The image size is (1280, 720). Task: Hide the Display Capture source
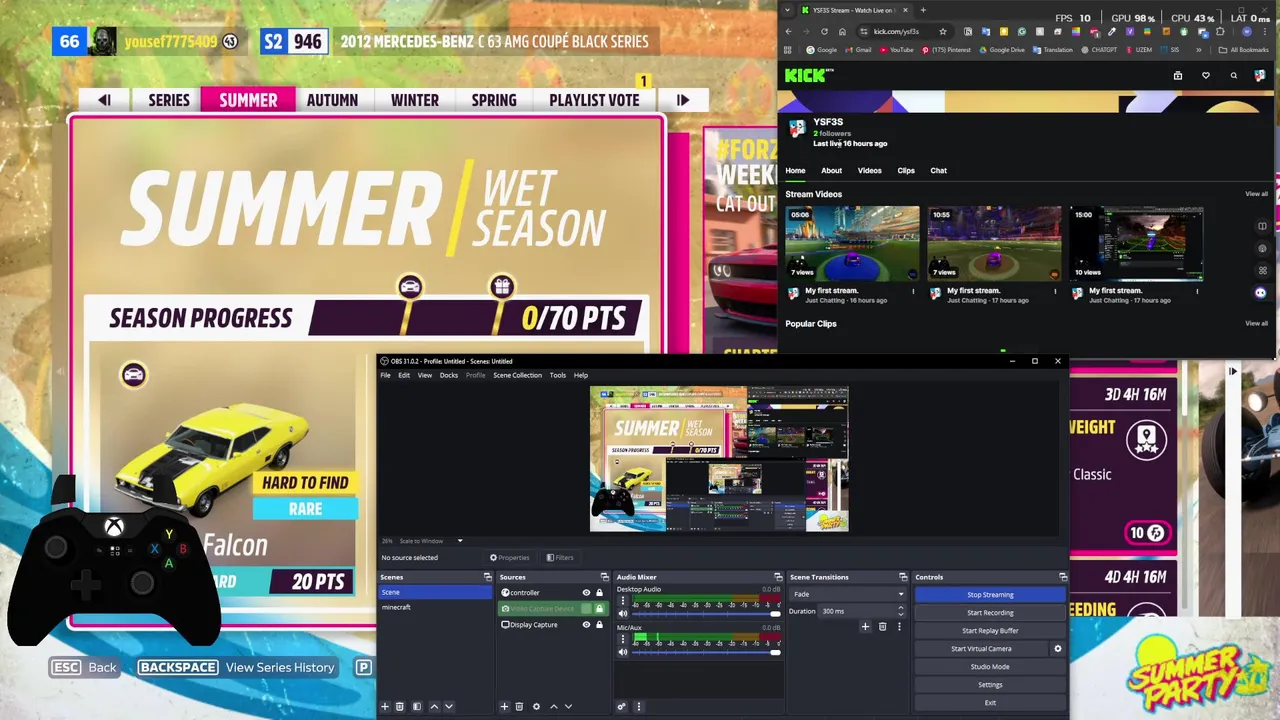(586, 625)
